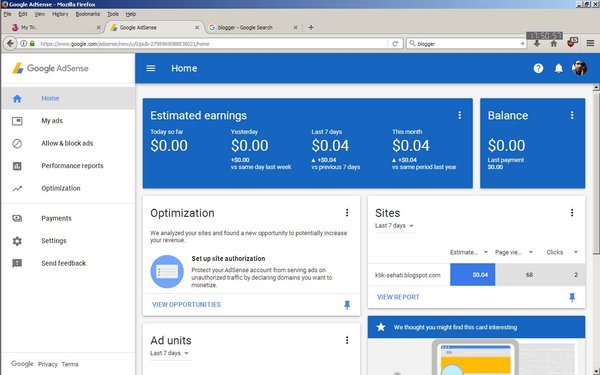Image resolution: width=600 pixels, height=375 pixels.
Task: Click Set up site authorization opportunity
Action: (228, 259)
